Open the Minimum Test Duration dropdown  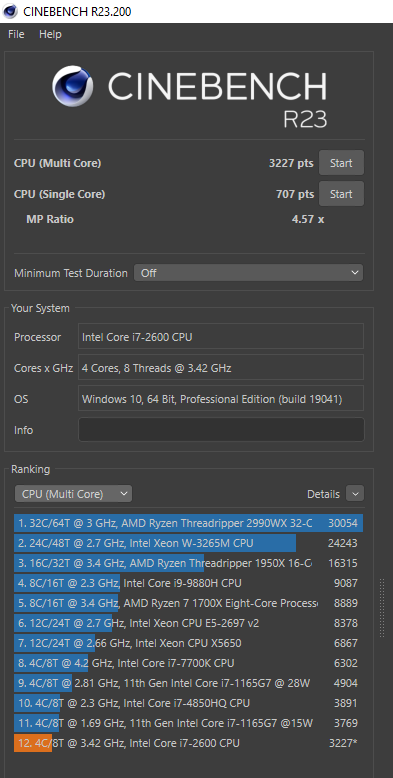click(248, 273)
